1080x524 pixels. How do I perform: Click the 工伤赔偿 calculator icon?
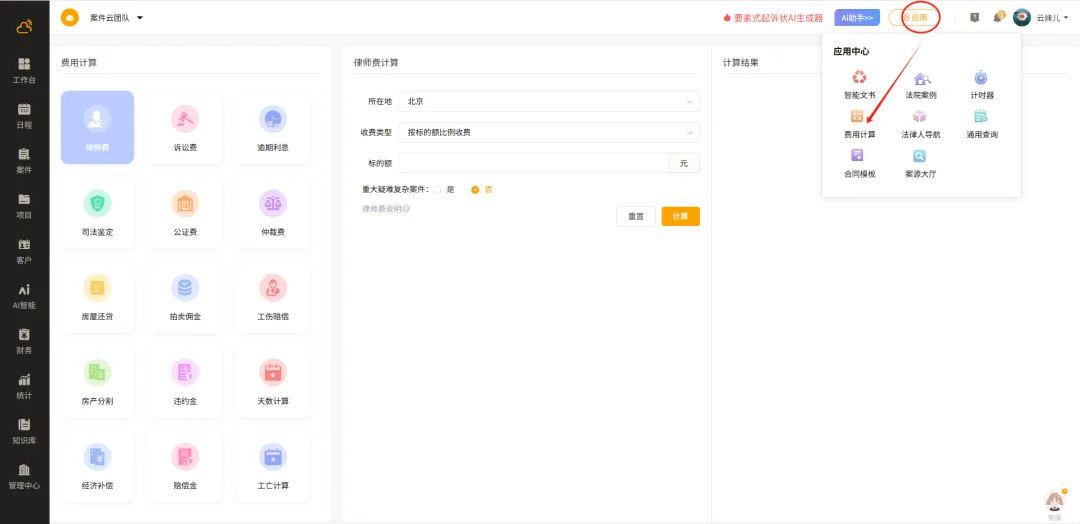click(x=273, y=296)
